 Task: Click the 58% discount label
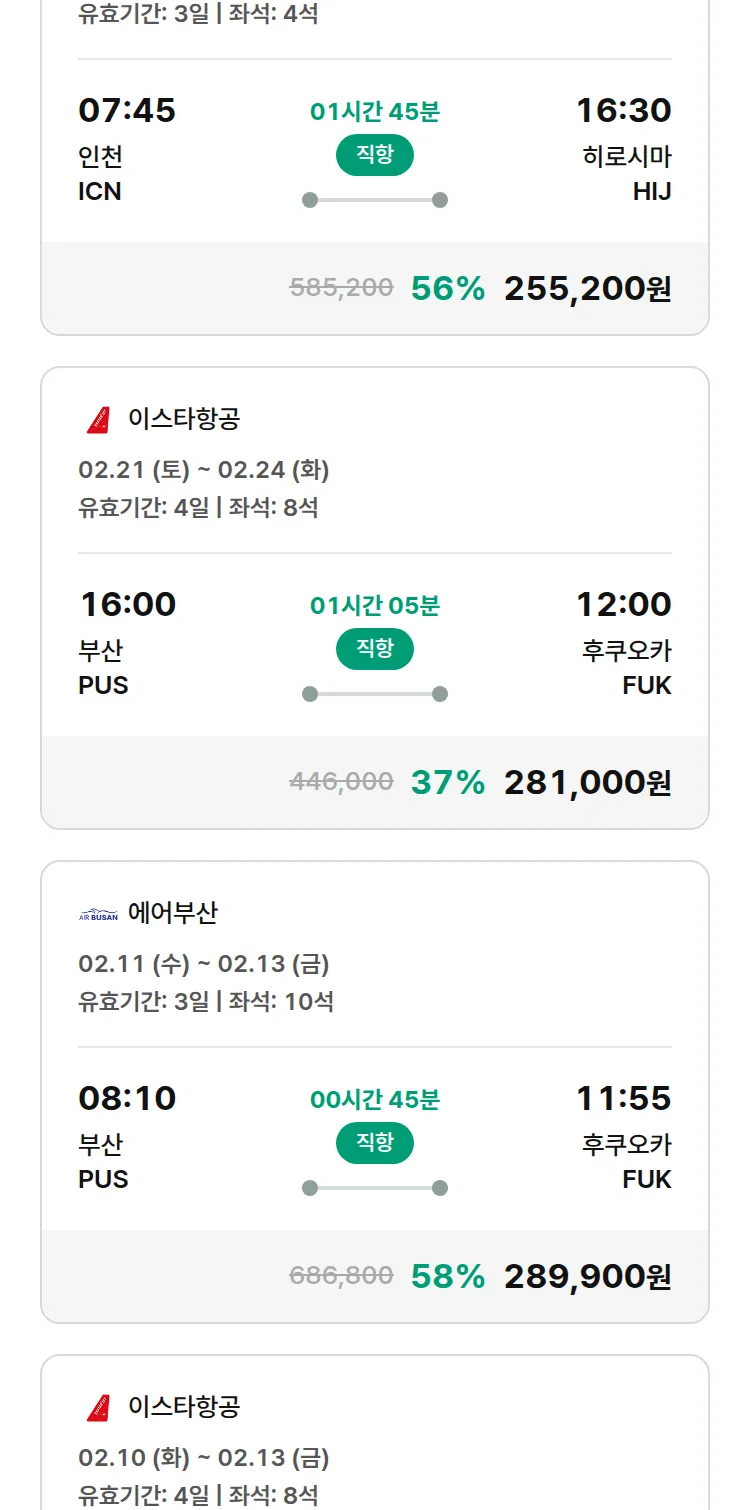448,1277
